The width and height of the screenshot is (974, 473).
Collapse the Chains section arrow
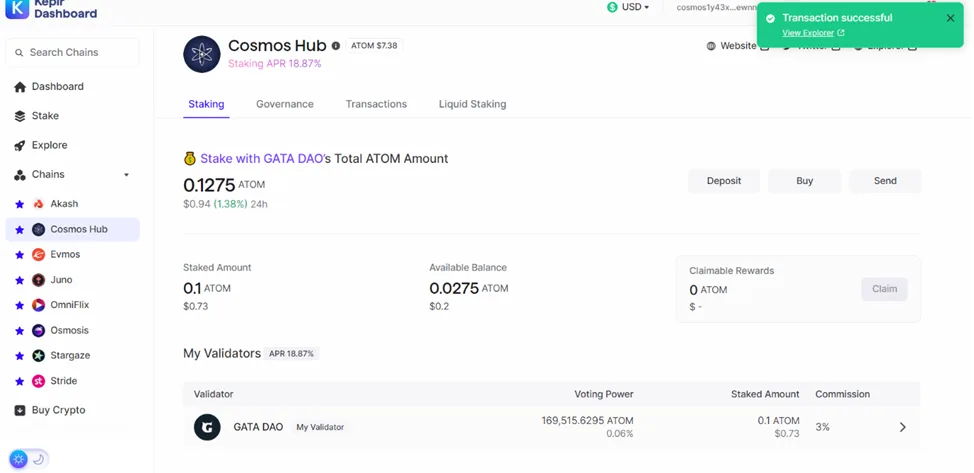pyautogui.click(x=126, y=175)
